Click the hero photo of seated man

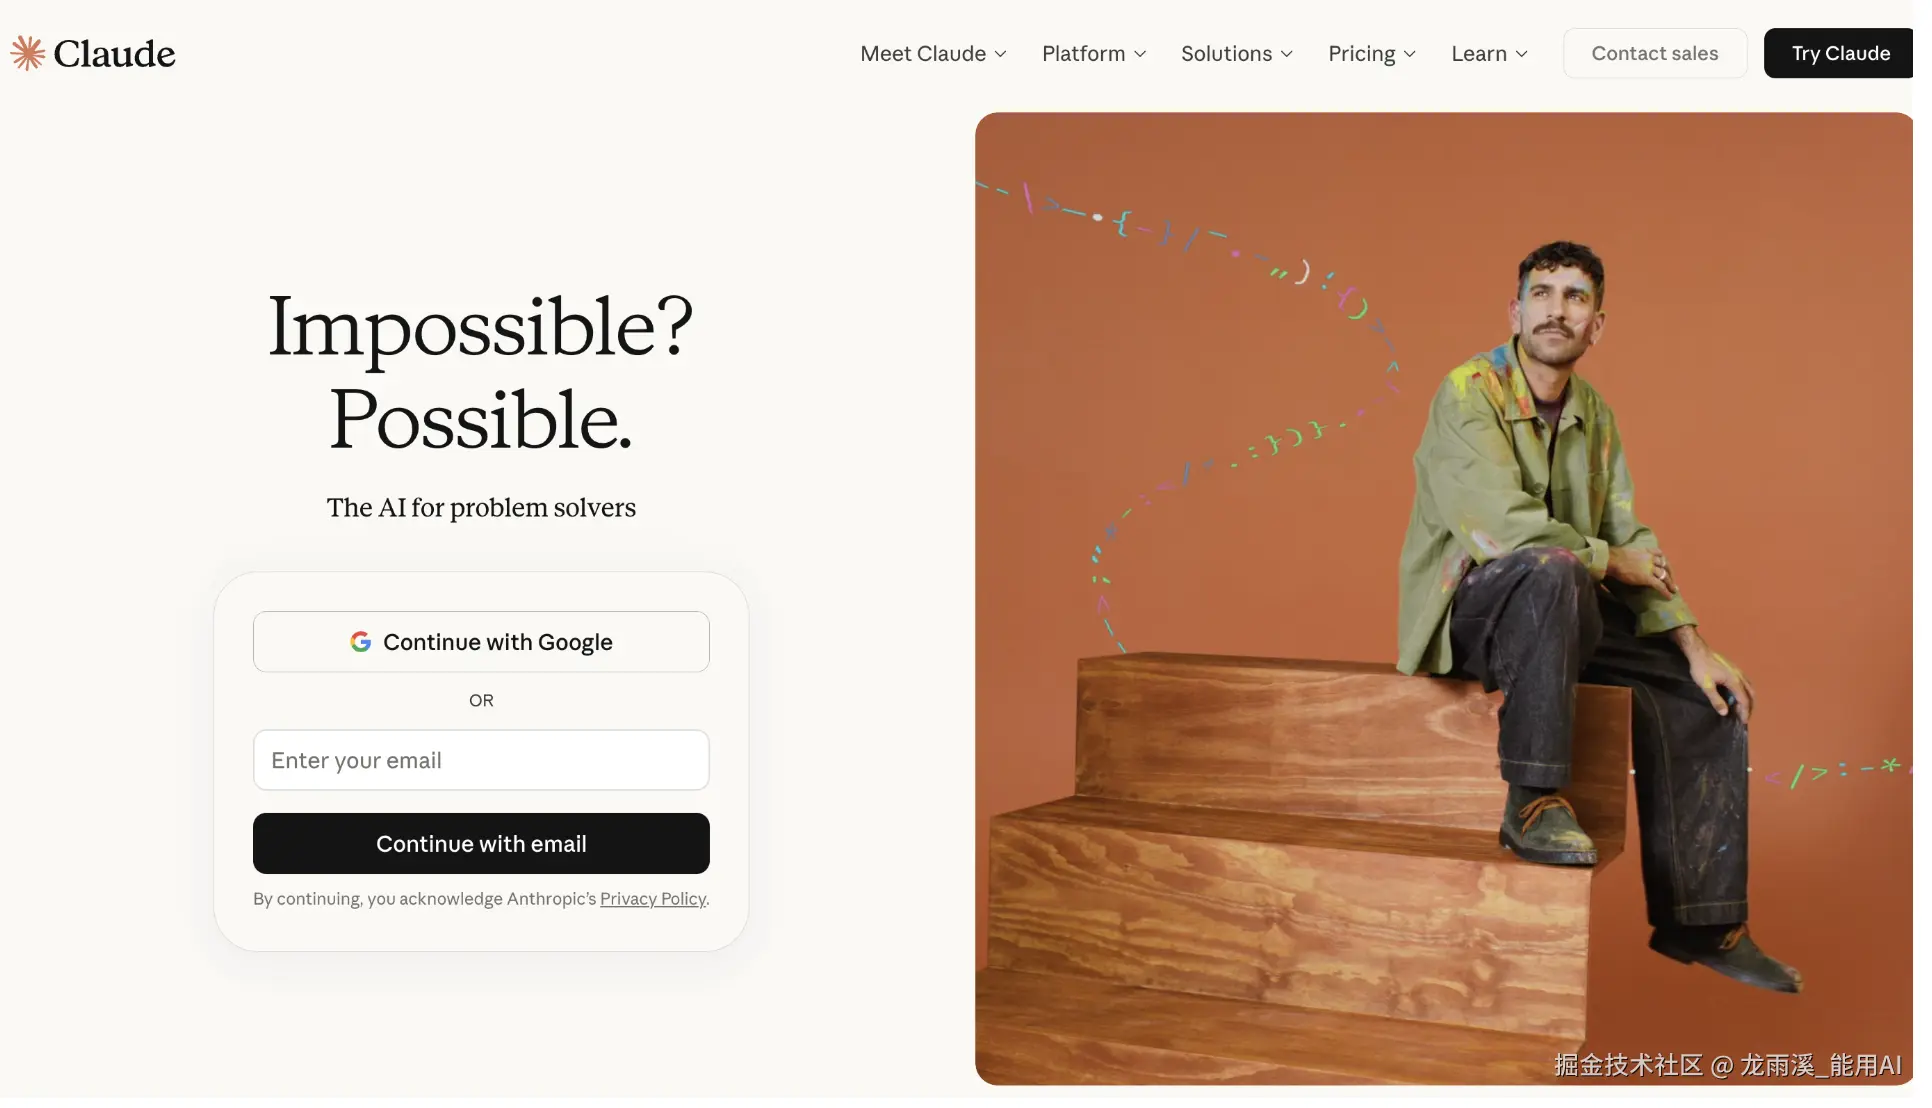coord(1444,599)
